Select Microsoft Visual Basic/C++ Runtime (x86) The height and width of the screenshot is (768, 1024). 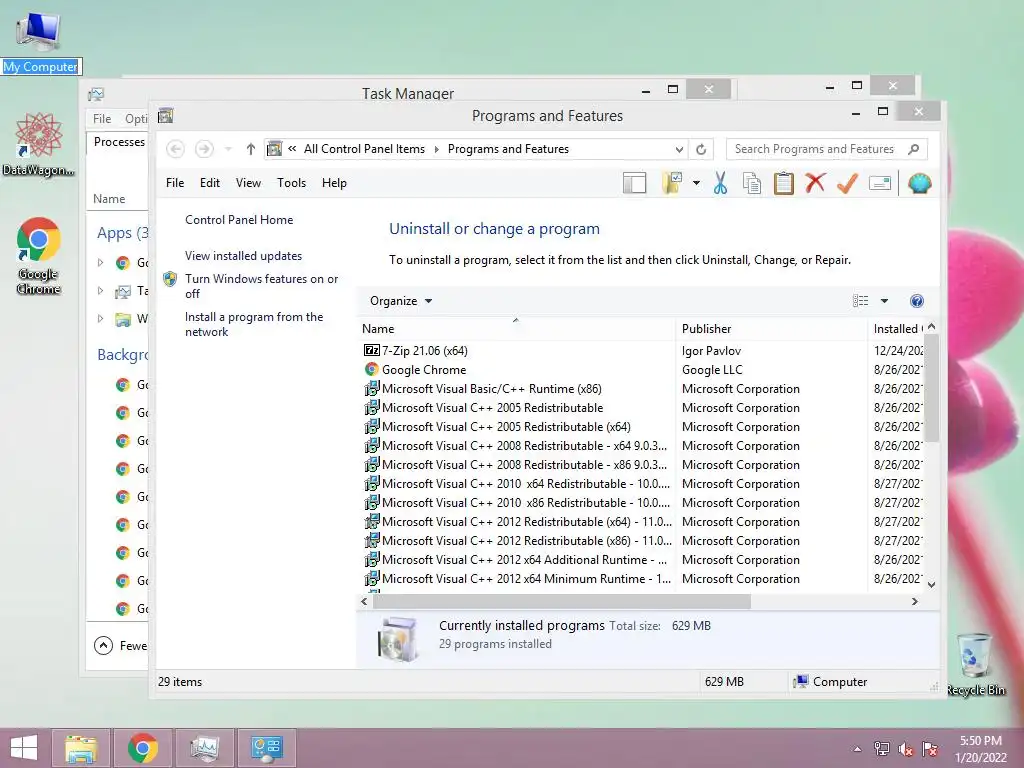click(x=491, y=389)
